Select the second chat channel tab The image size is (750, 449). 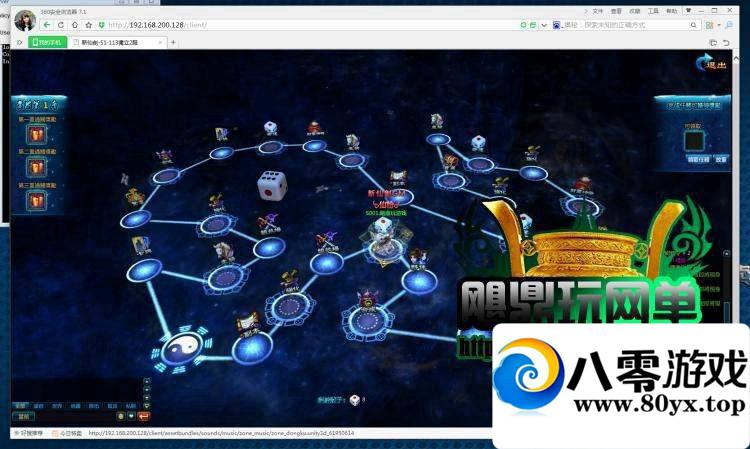pyautogui.click(x=38, y=406)
